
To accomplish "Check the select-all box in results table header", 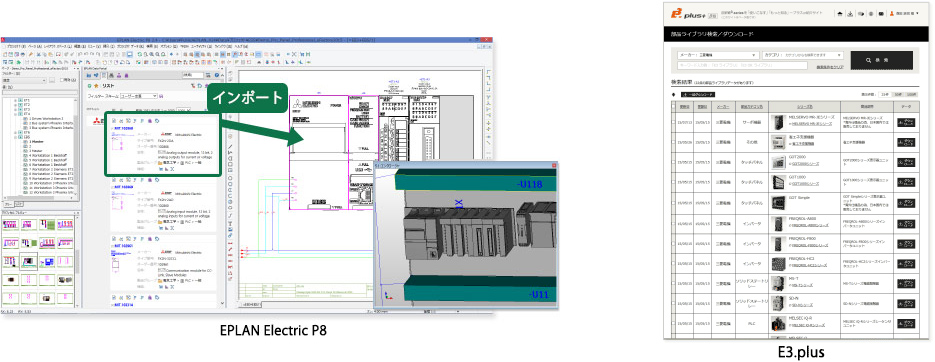I will click(x=673, y=106).
